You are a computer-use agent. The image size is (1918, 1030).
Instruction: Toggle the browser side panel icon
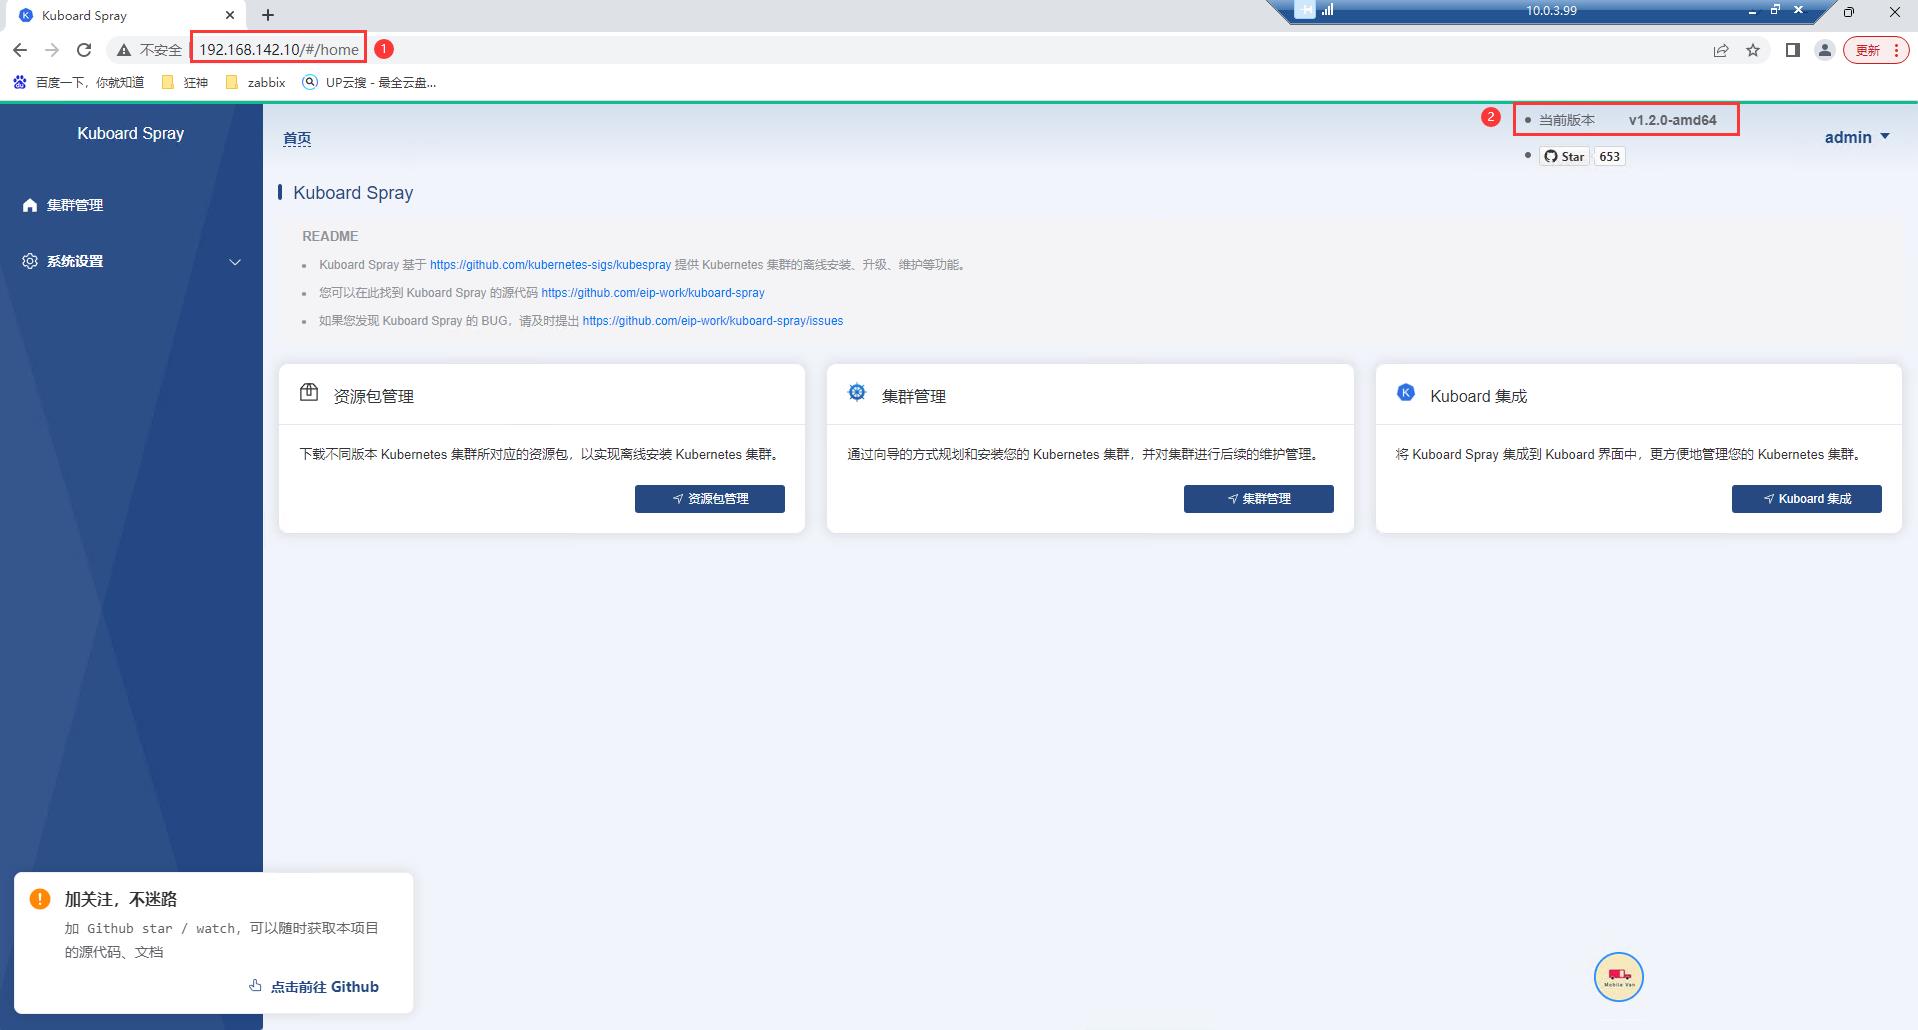1793,50
